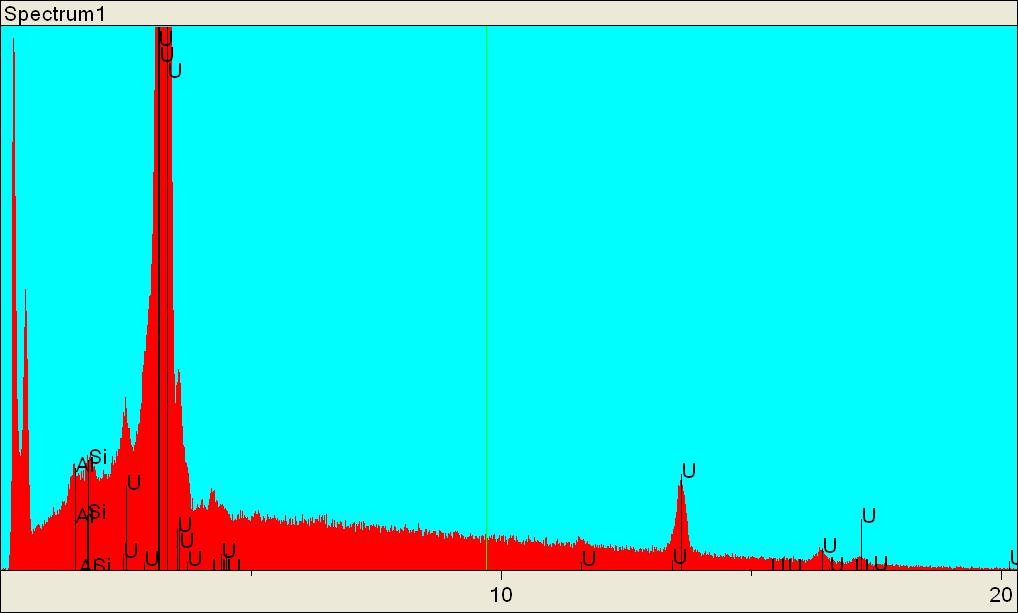Click the 10 keV axis label
The height and width of the screenshot is (613, 1018).
501,594
